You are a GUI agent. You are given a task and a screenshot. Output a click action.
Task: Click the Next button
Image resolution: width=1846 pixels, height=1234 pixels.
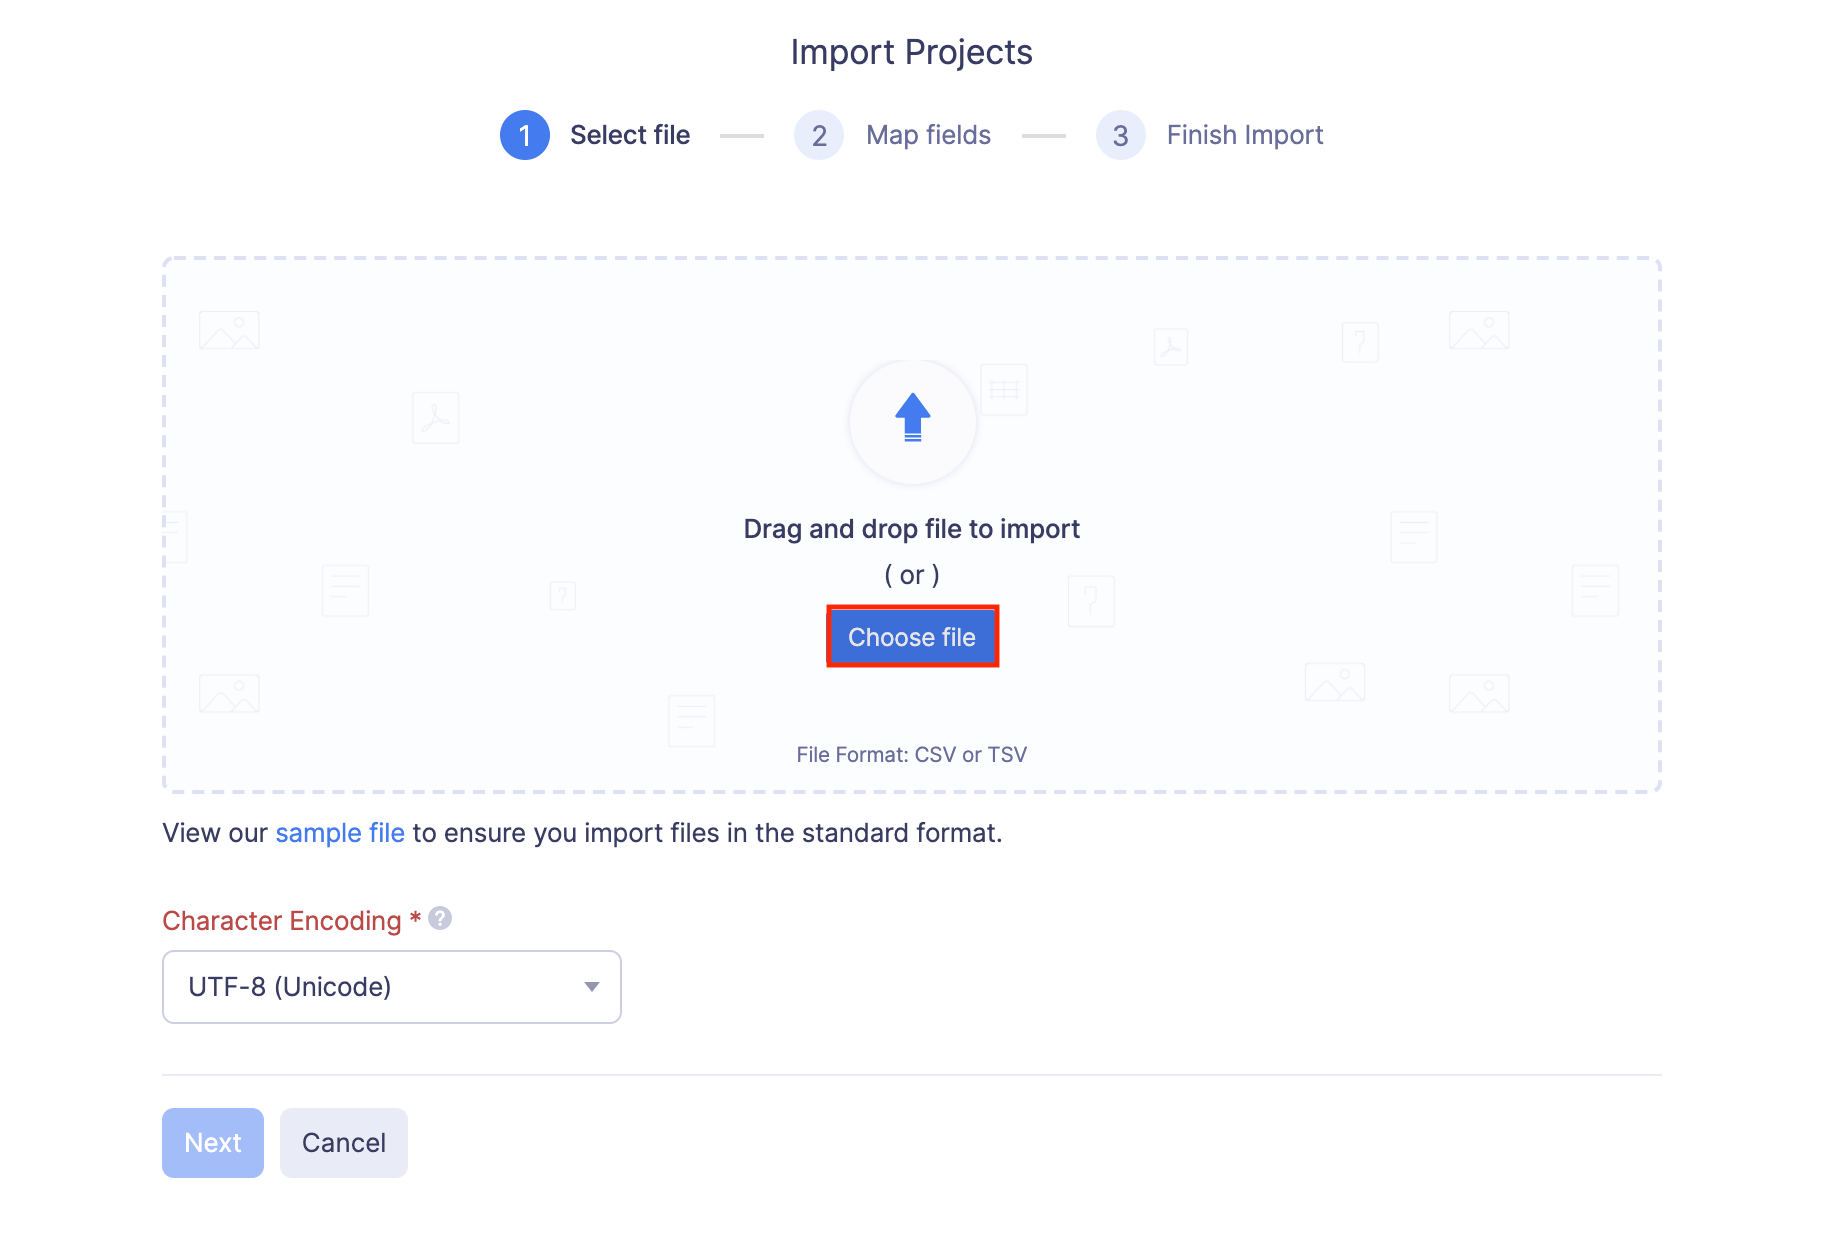(x=212, y=1142)
